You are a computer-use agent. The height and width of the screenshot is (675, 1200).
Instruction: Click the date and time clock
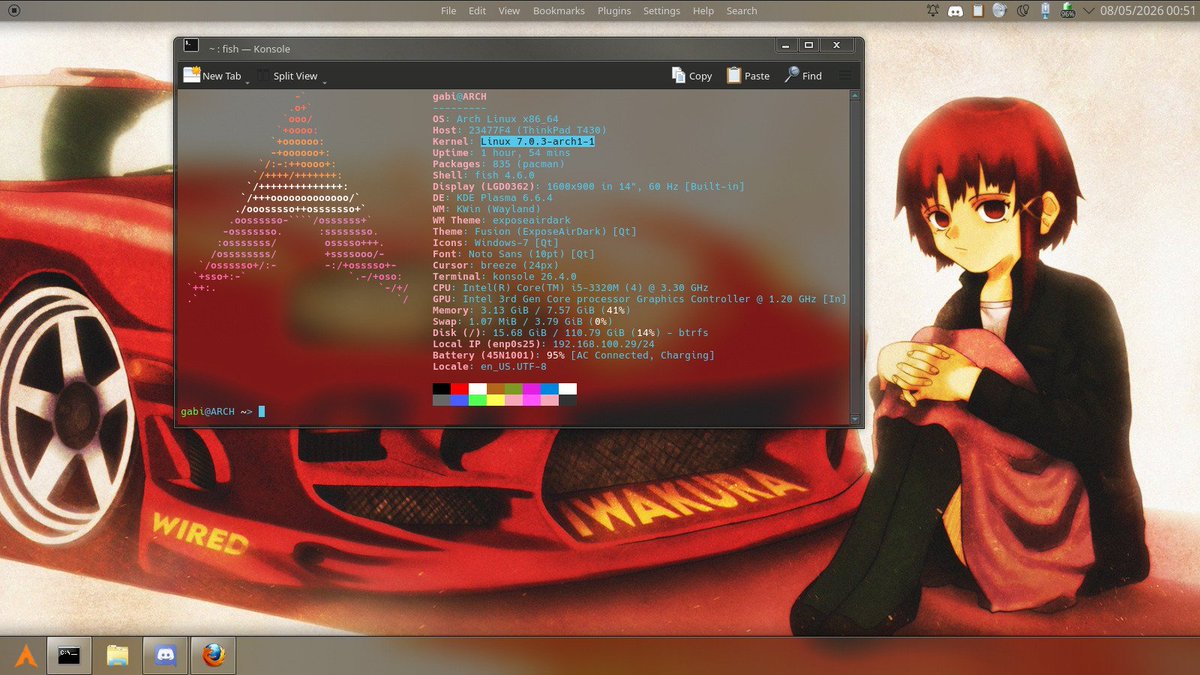tap(1146, 11)
